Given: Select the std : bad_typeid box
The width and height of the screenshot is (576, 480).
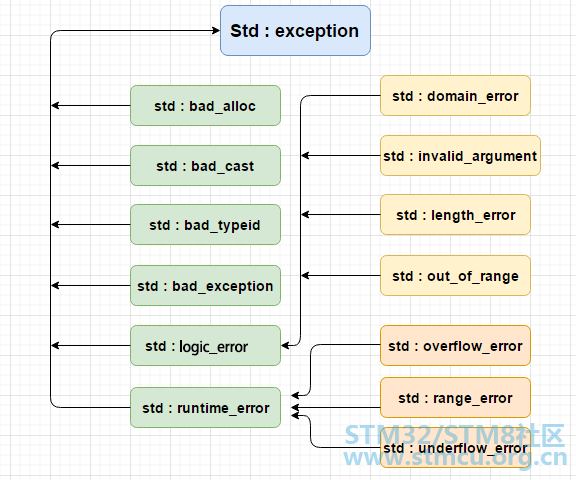Looking at the screenshot, I should [205, 225].
